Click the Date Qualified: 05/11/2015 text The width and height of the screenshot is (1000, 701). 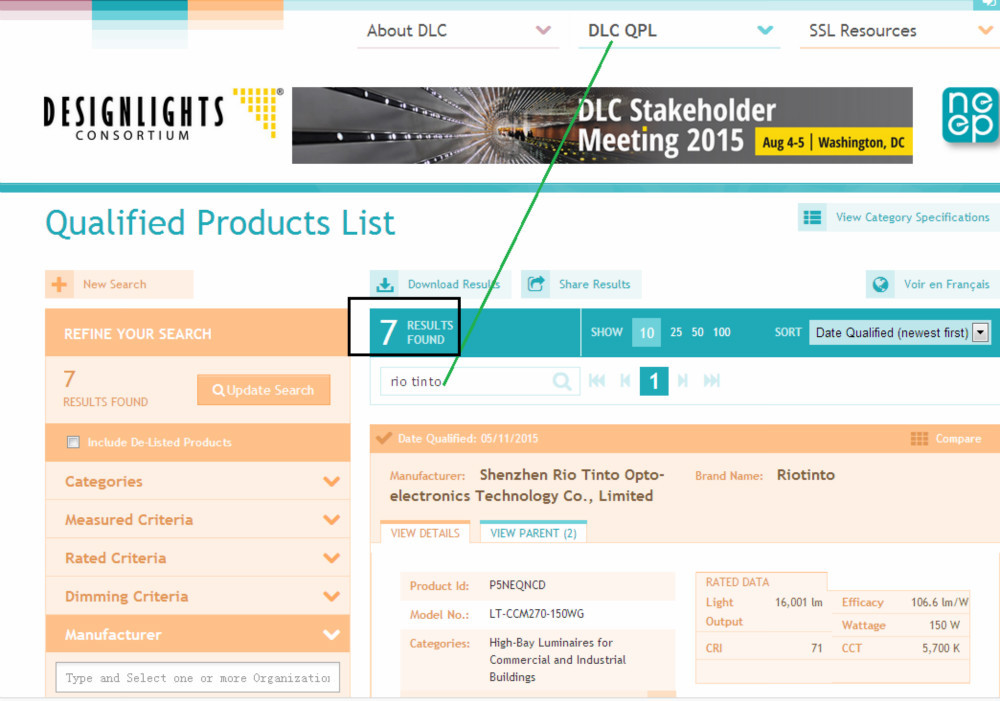[467, 439]
